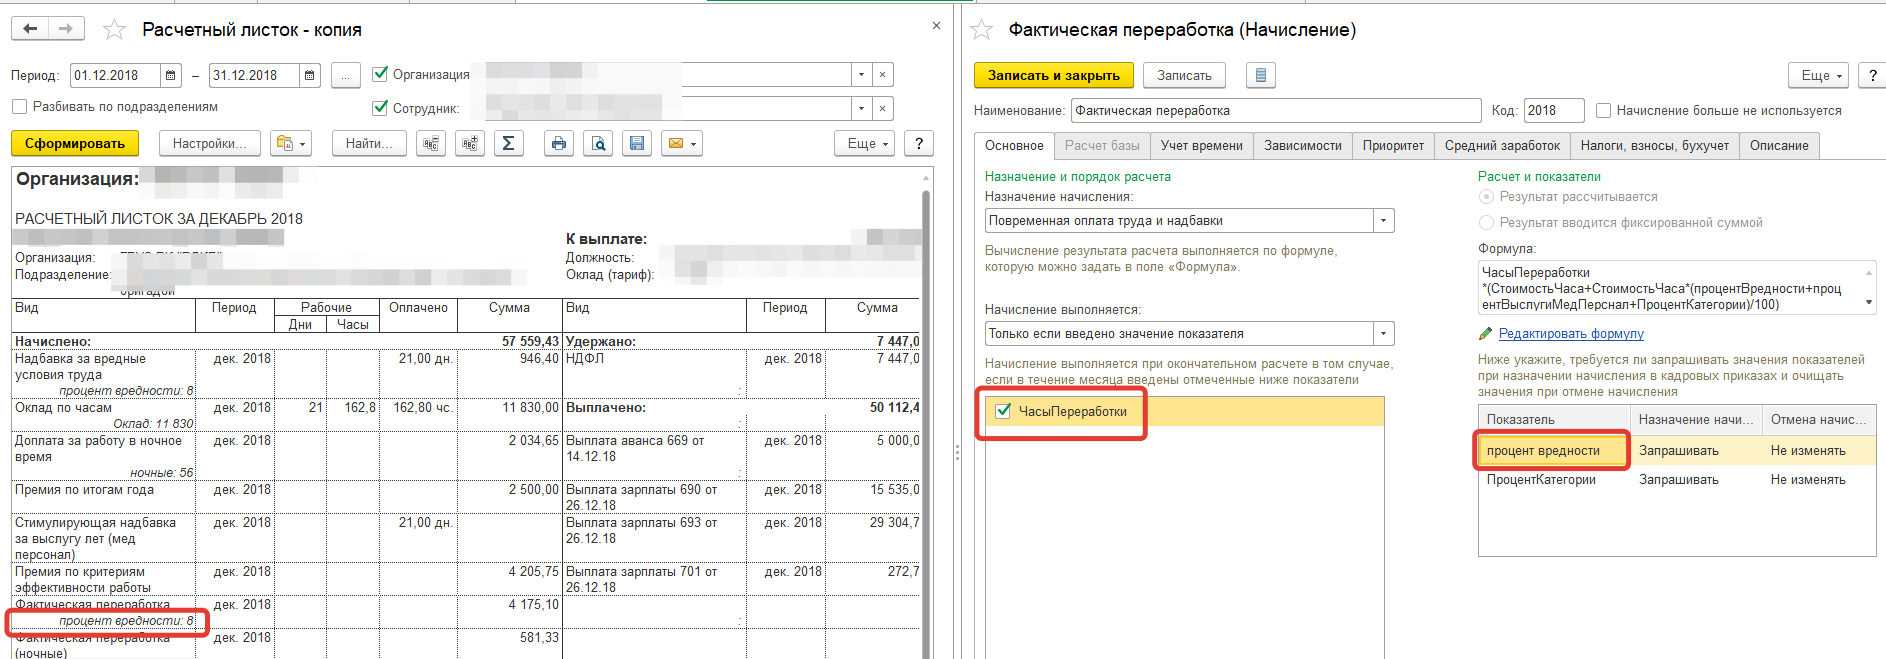This screenshot has height=659, width=1886.
Task: Open Назначение начисления dropdown
Action: coord(1384,221)
